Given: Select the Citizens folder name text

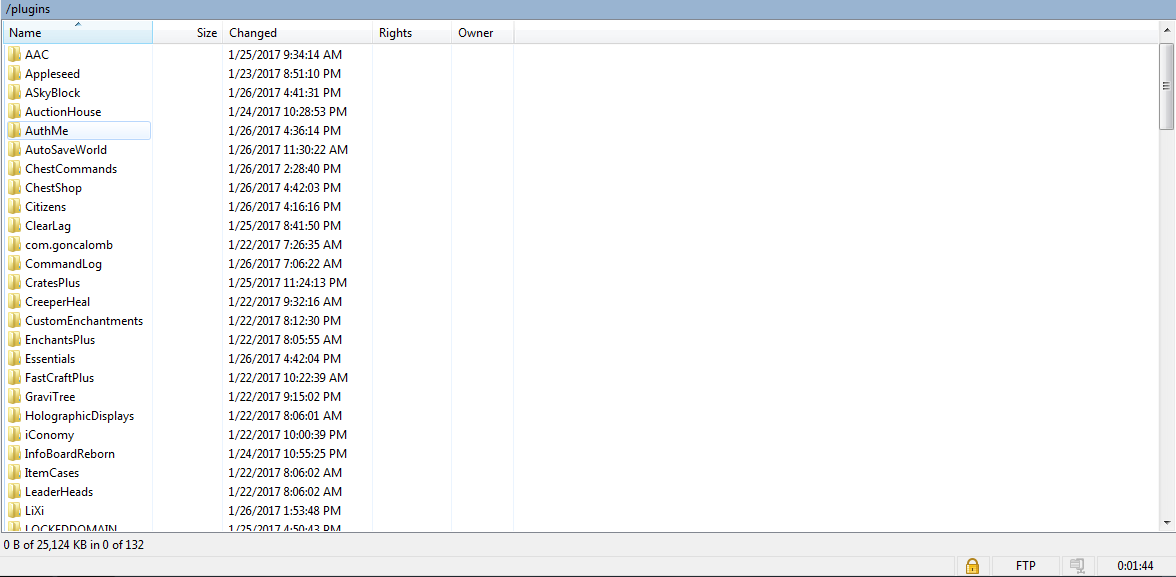Looking at the screenshot, I should coord(46,207).
